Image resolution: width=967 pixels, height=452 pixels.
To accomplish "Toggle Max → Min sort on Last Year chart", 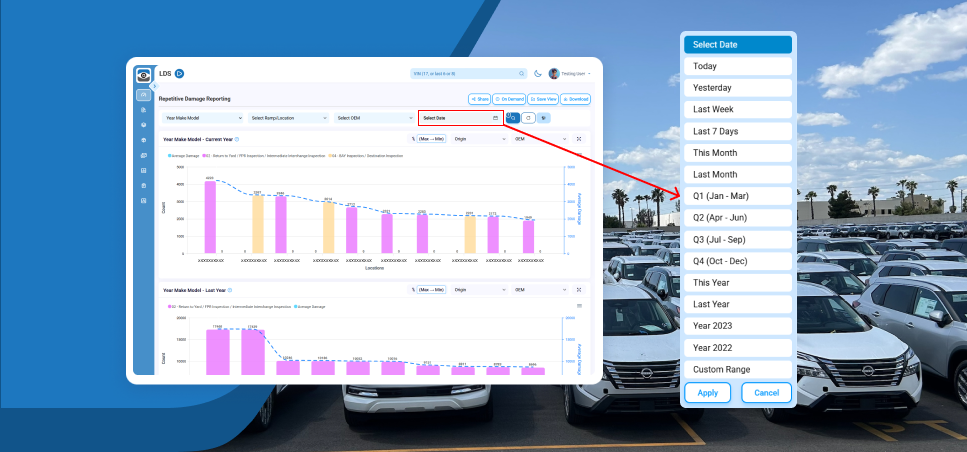I will pyautogui.click(x=429, y=290).
